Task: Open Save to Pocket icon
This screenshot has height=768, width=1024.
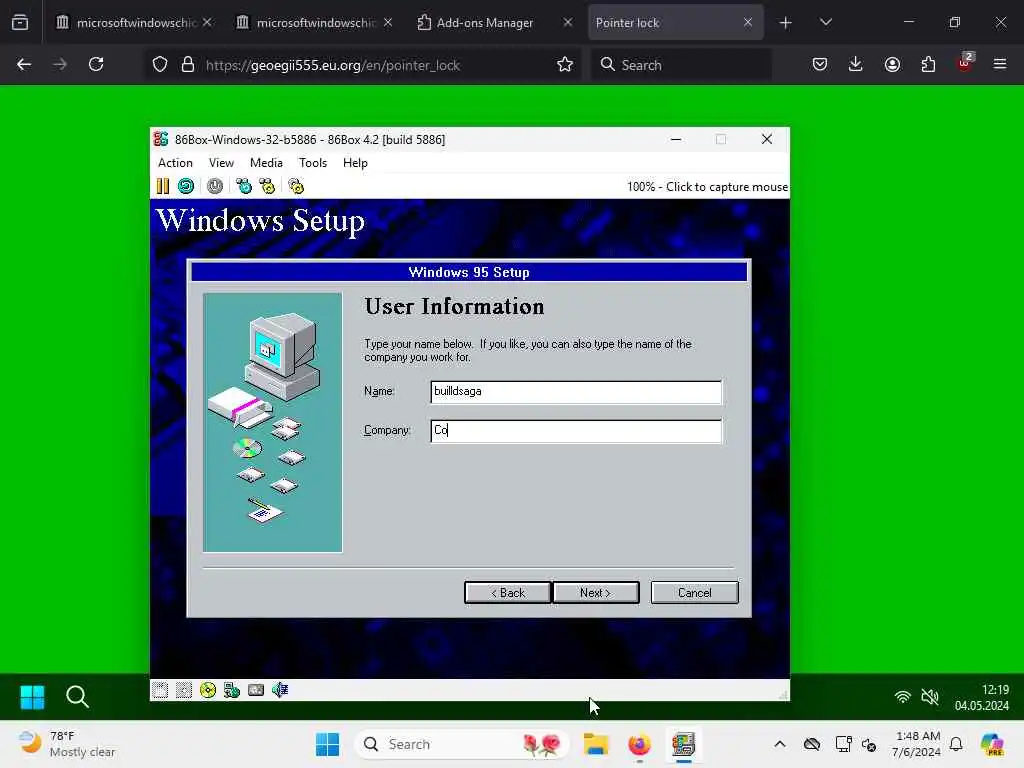Action: pyautogui.click(x=820, y=64)
